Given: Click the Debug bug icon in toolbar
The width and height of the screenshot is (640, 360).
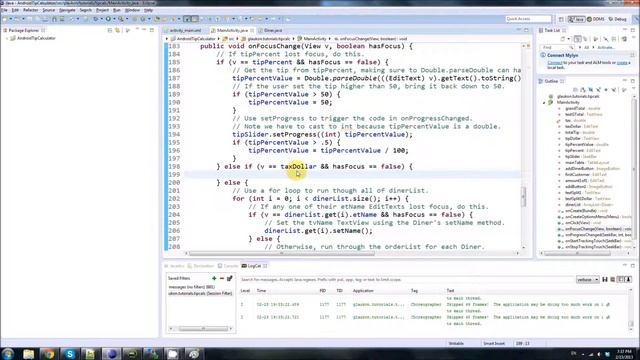Looking at the screenshot, I should coord(96,19).
